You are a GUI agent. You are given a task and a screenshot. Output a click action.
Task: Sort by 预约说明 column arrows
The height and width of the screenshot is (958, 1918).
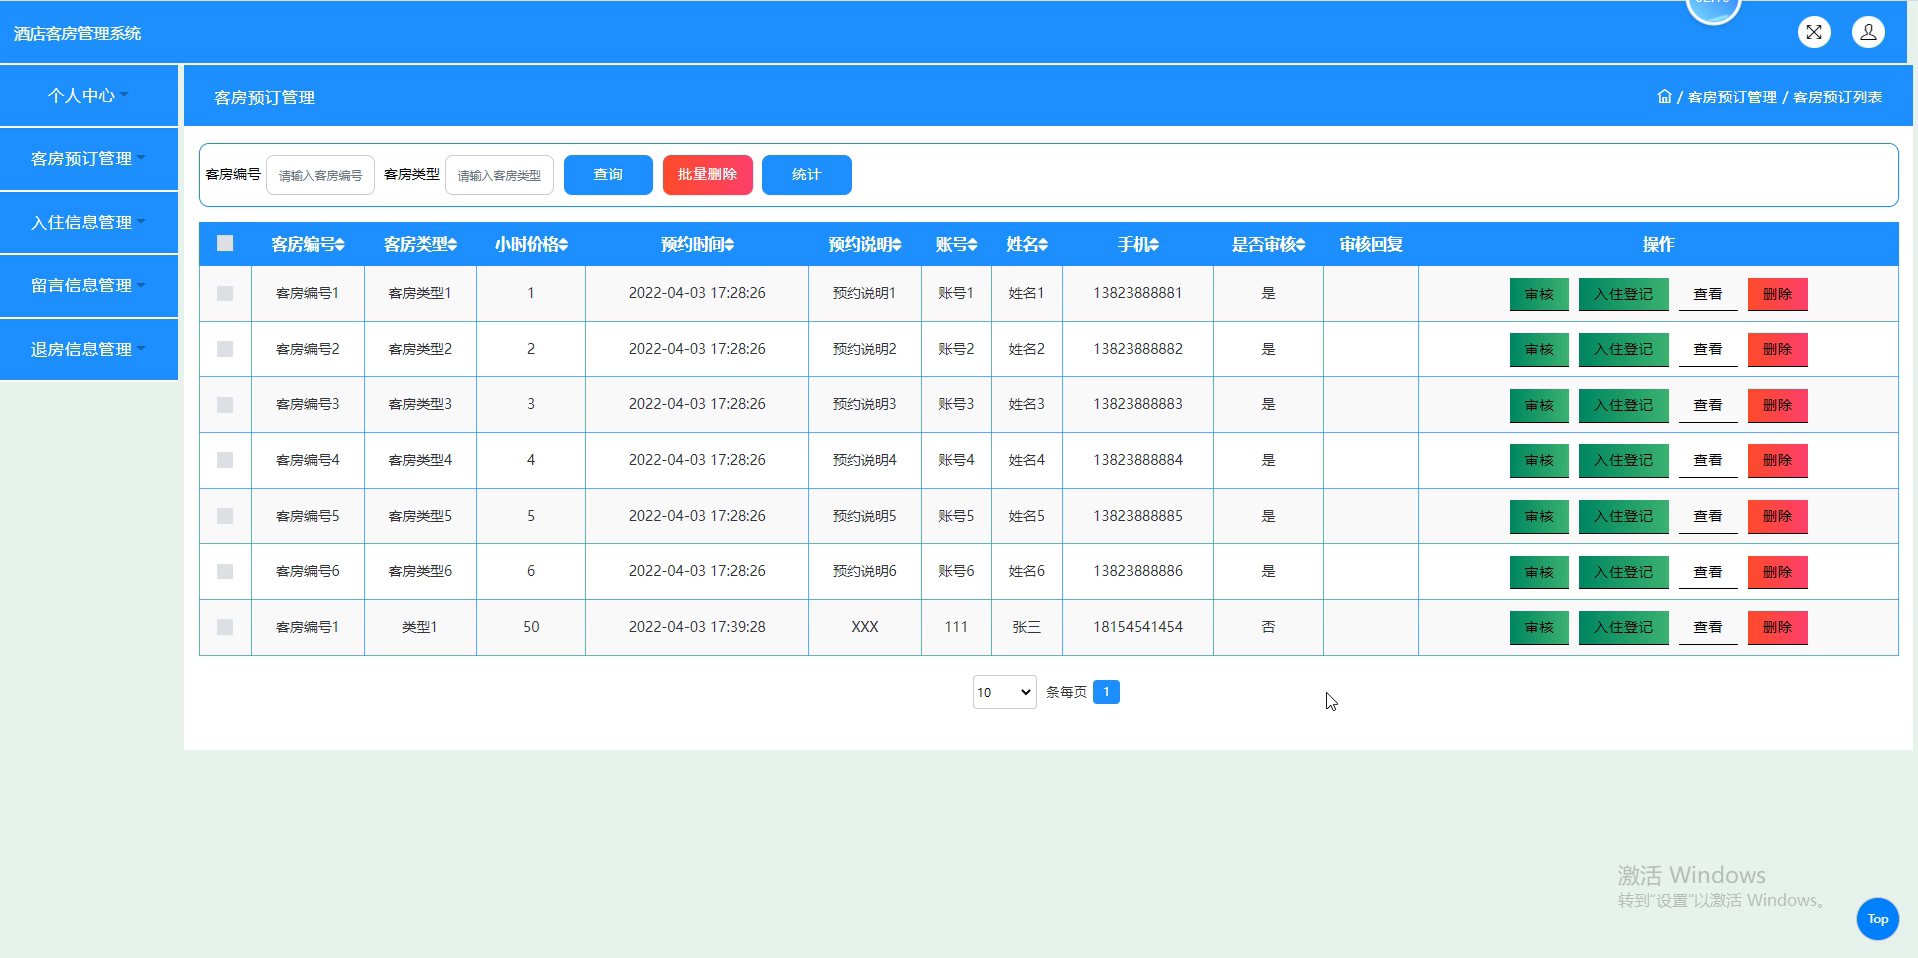tap(897, 245)
